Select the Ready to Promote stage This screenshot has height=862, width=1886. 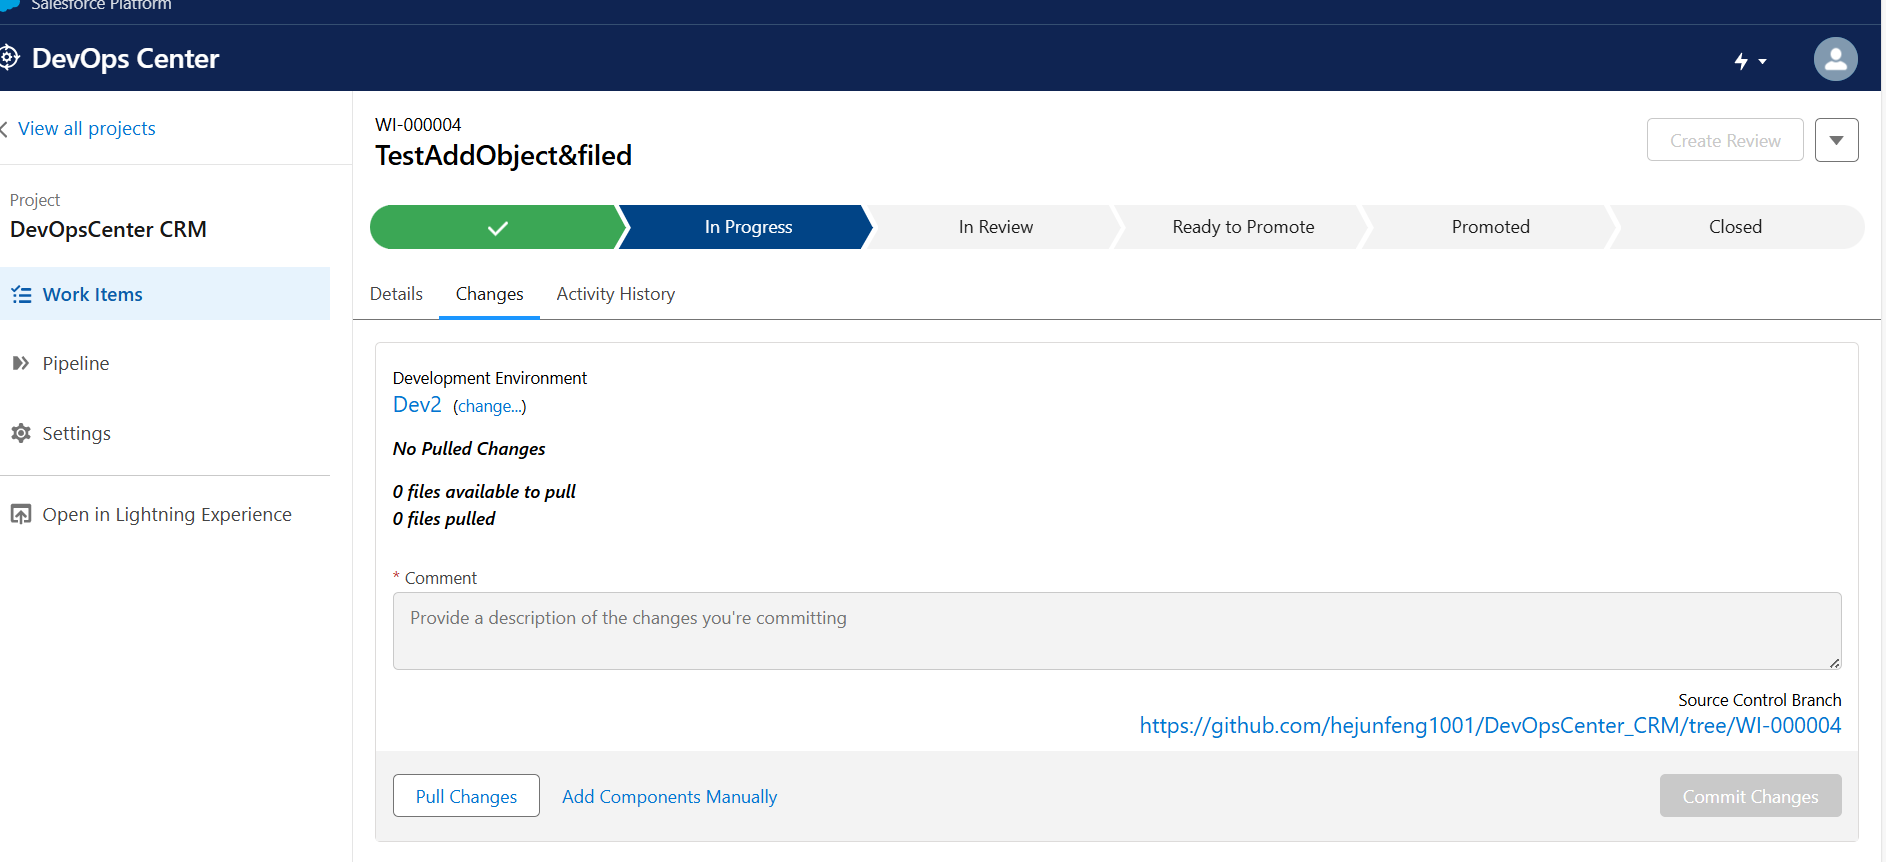point(1243,227)
